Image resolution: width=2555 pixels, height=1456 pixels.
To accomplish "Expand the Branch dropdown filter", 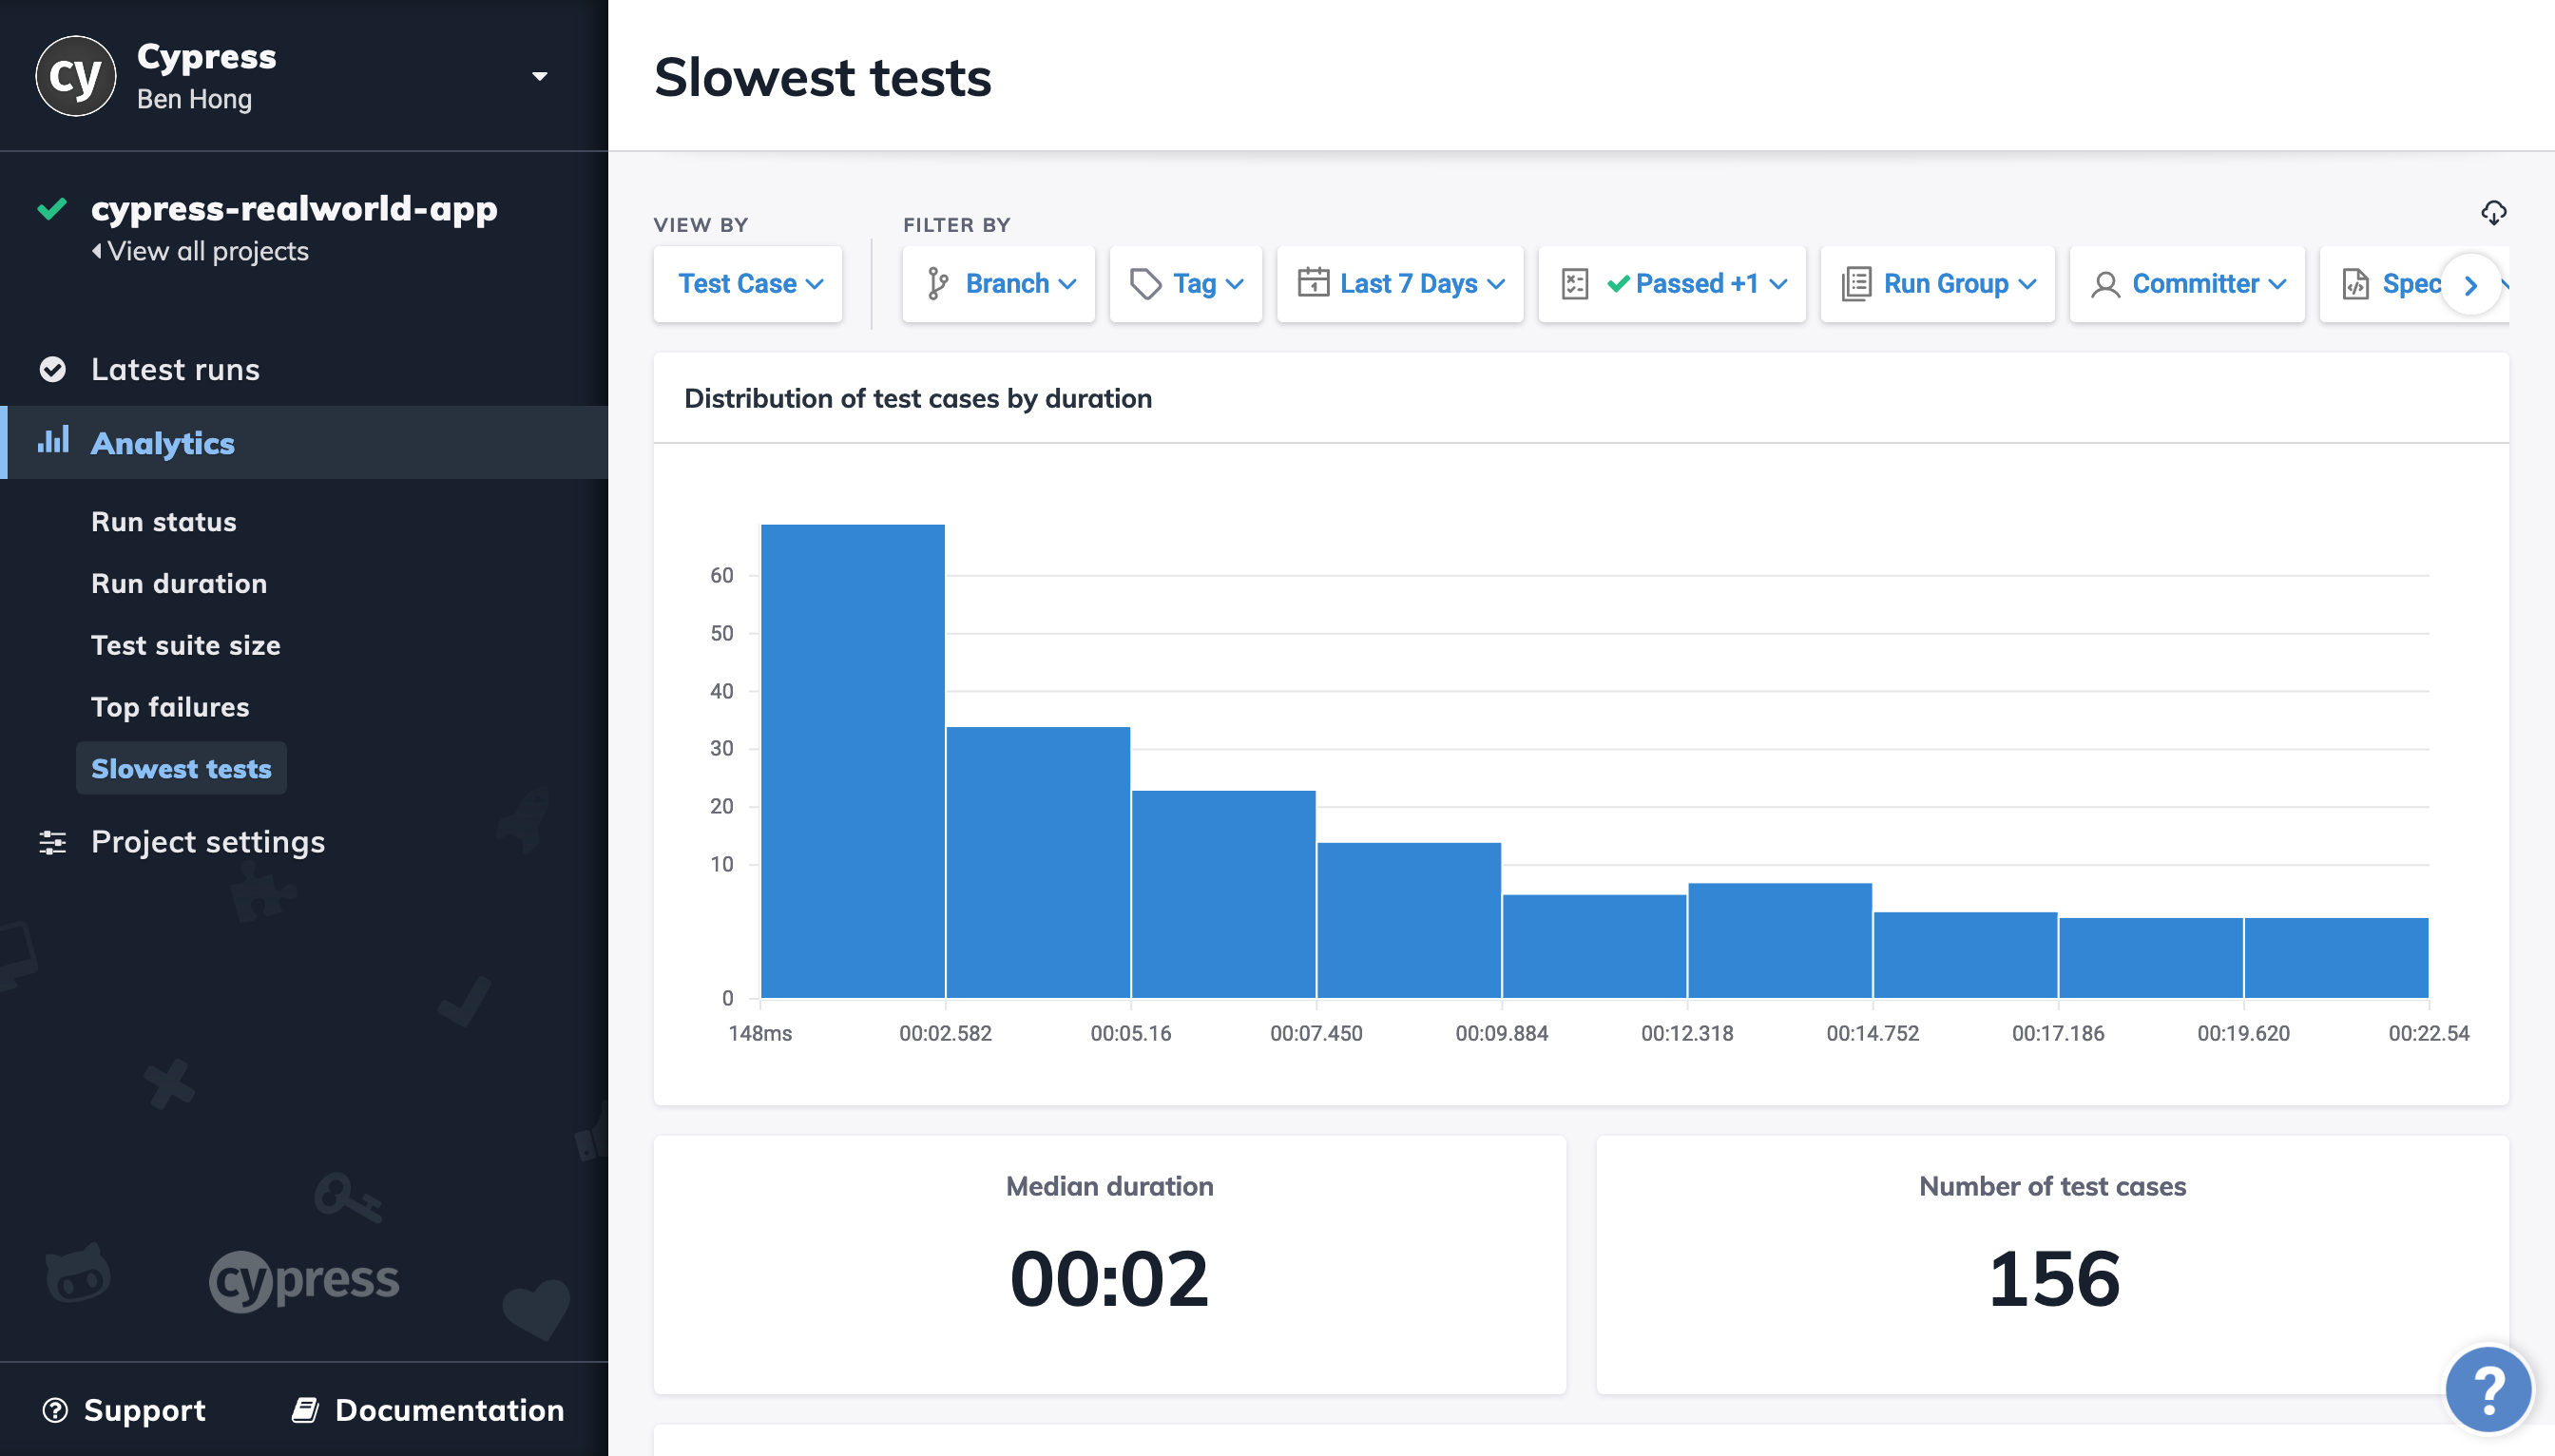I will (x=997, y=284).
